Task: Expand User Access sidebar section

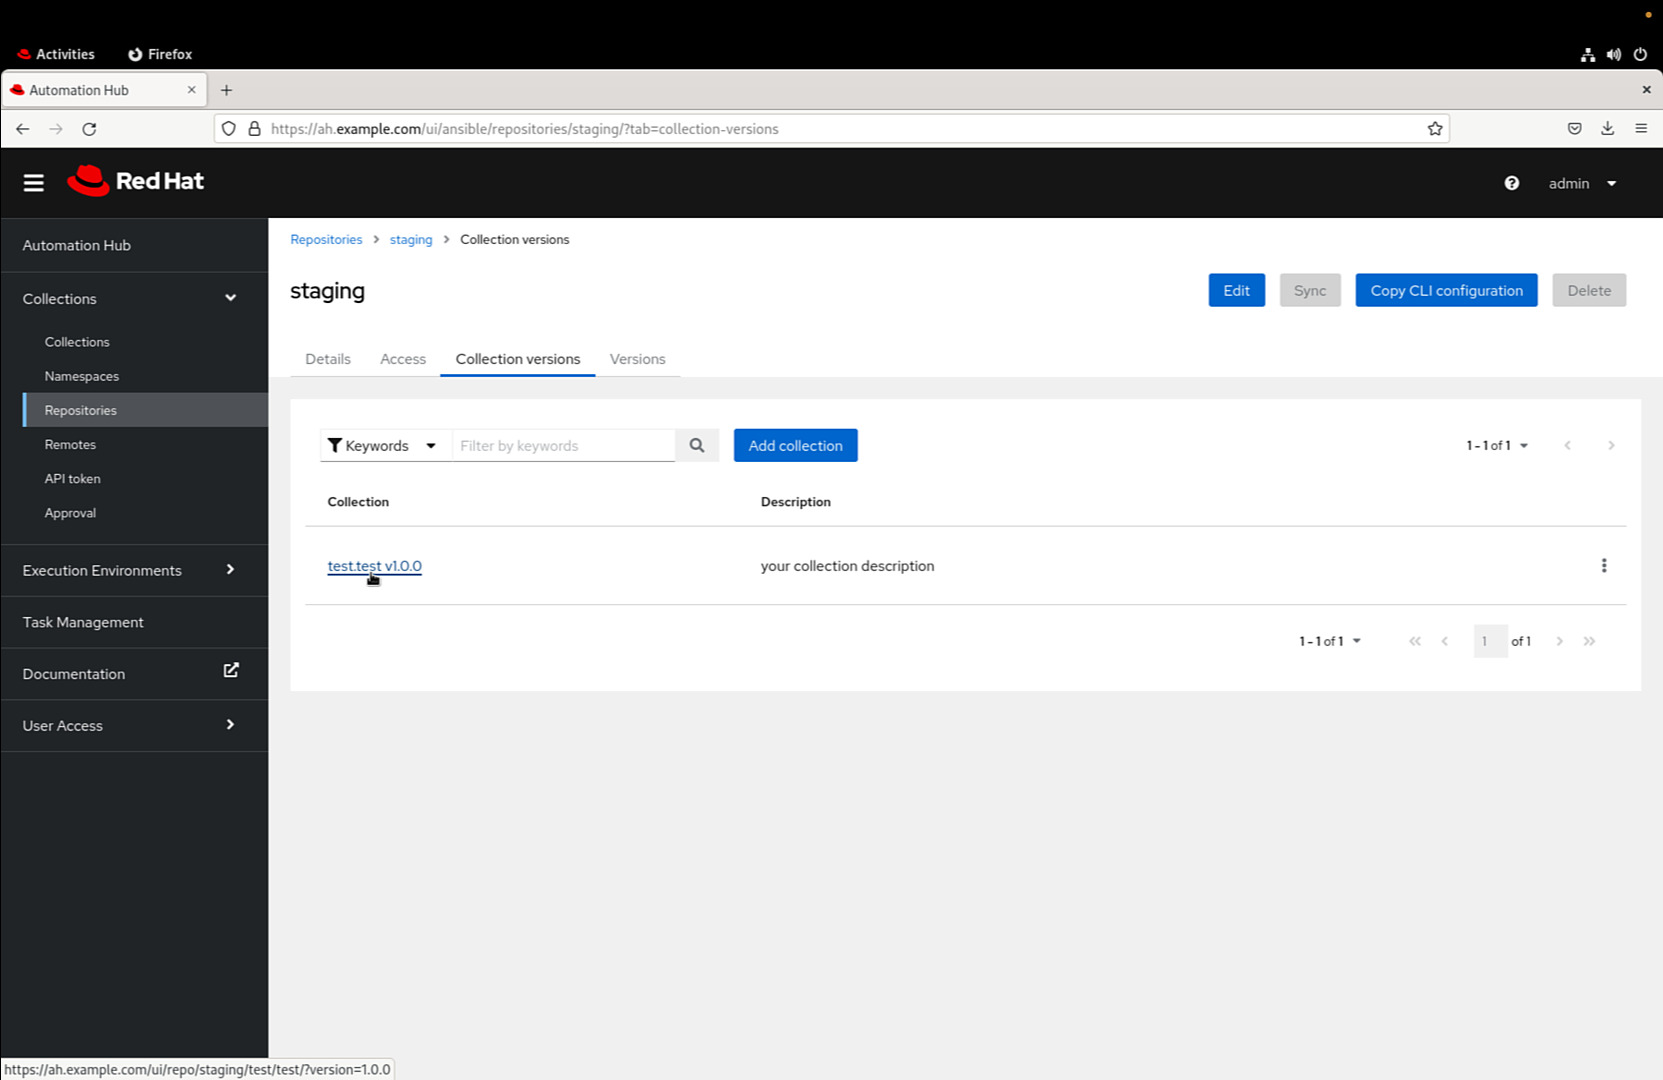Action: tap(134, 725)
